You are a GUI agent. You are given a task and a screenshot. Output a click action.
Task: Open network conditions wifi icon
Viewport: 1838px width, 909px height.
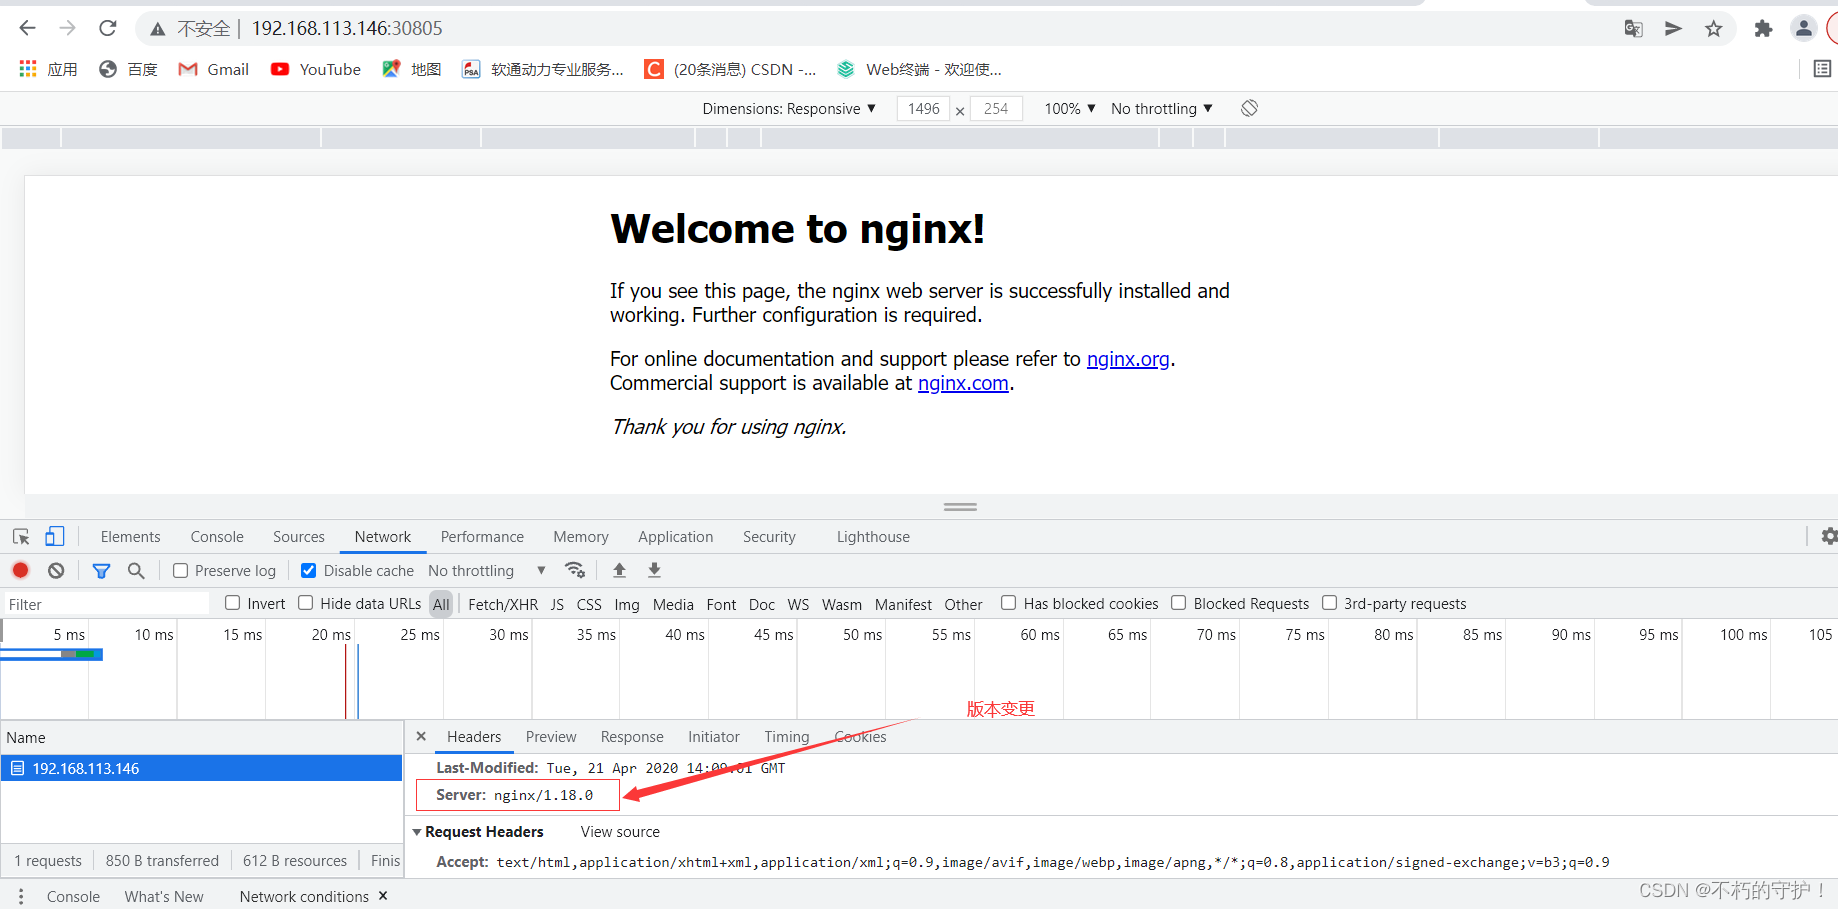pos(574,570)
